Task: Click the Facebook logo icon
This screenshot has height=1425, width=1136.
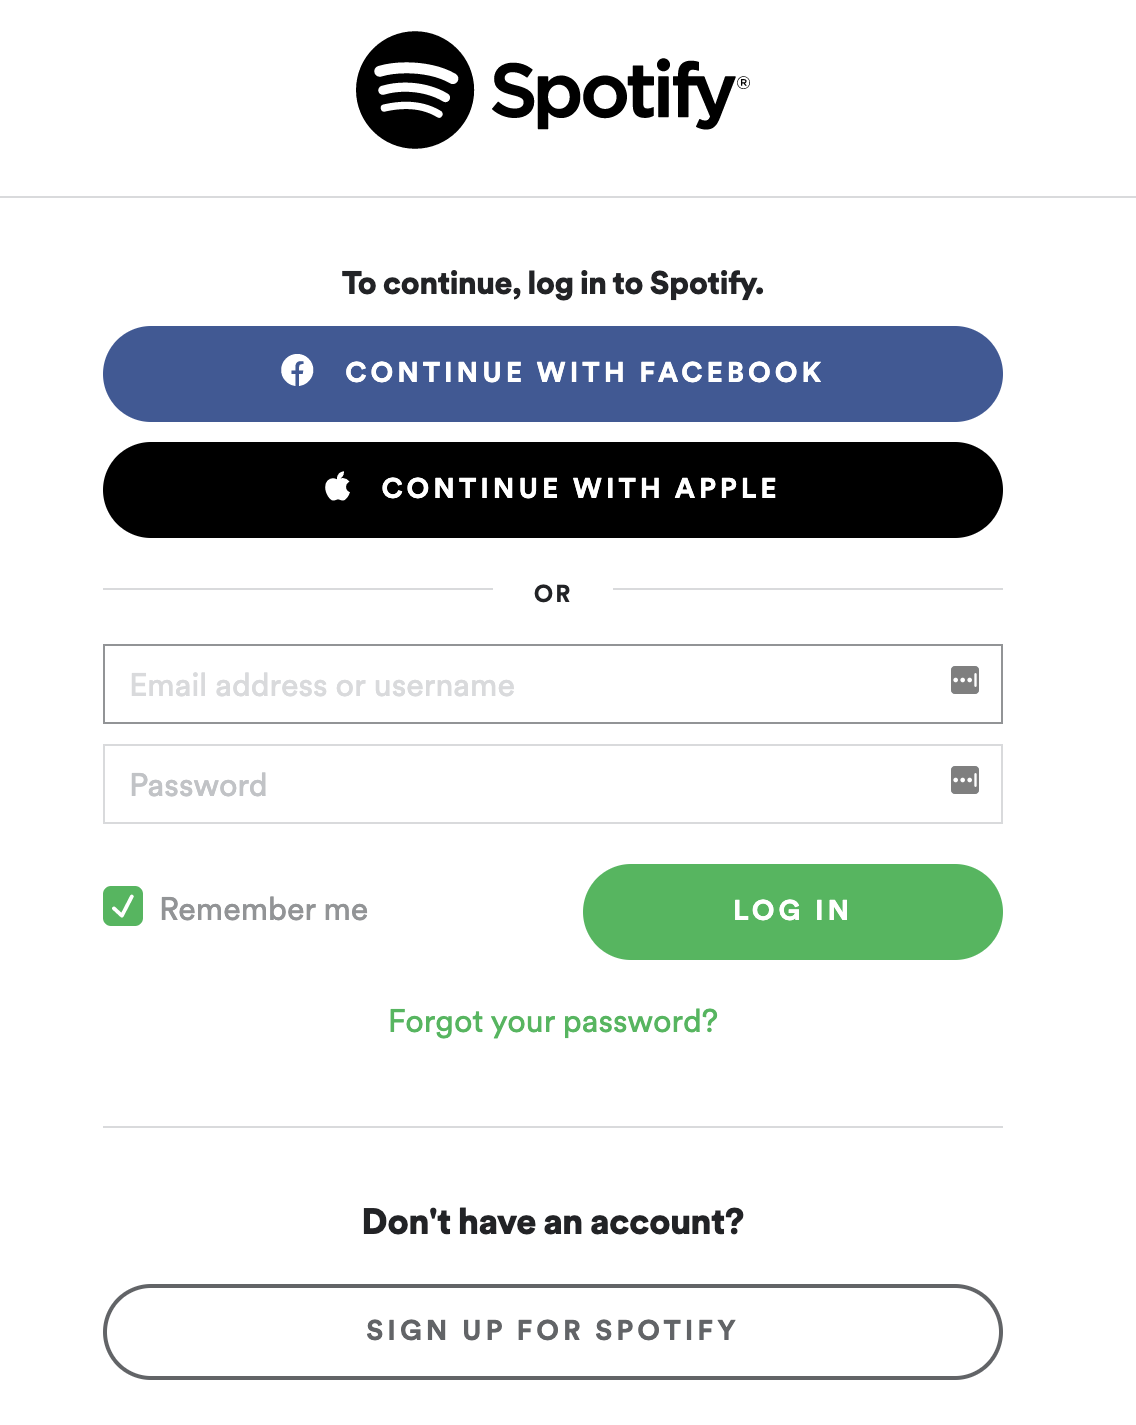Action: pyautogui.click(x=297, y=371)
